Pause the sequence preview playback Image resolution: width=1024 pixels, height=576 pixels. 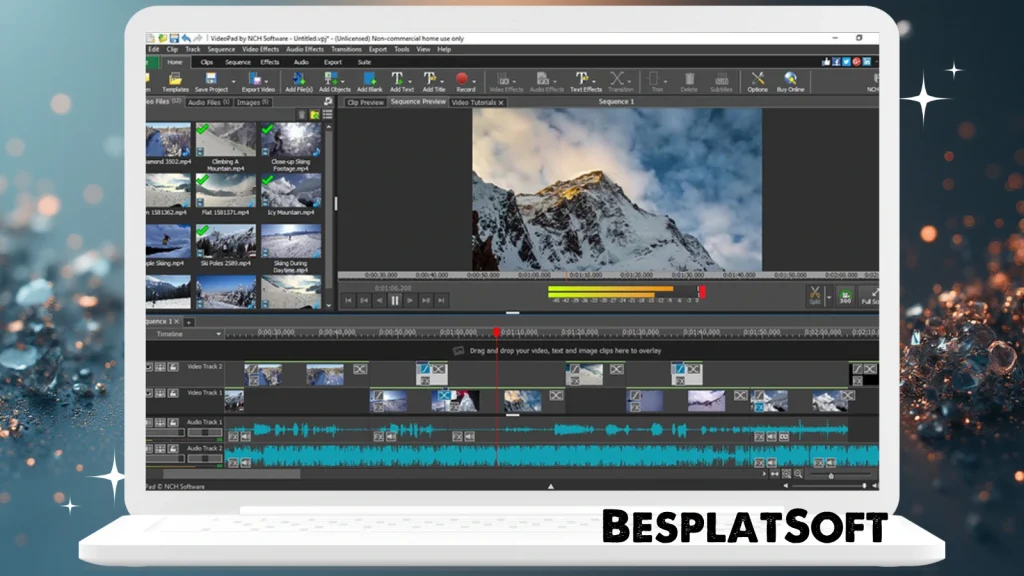[395, 299]
